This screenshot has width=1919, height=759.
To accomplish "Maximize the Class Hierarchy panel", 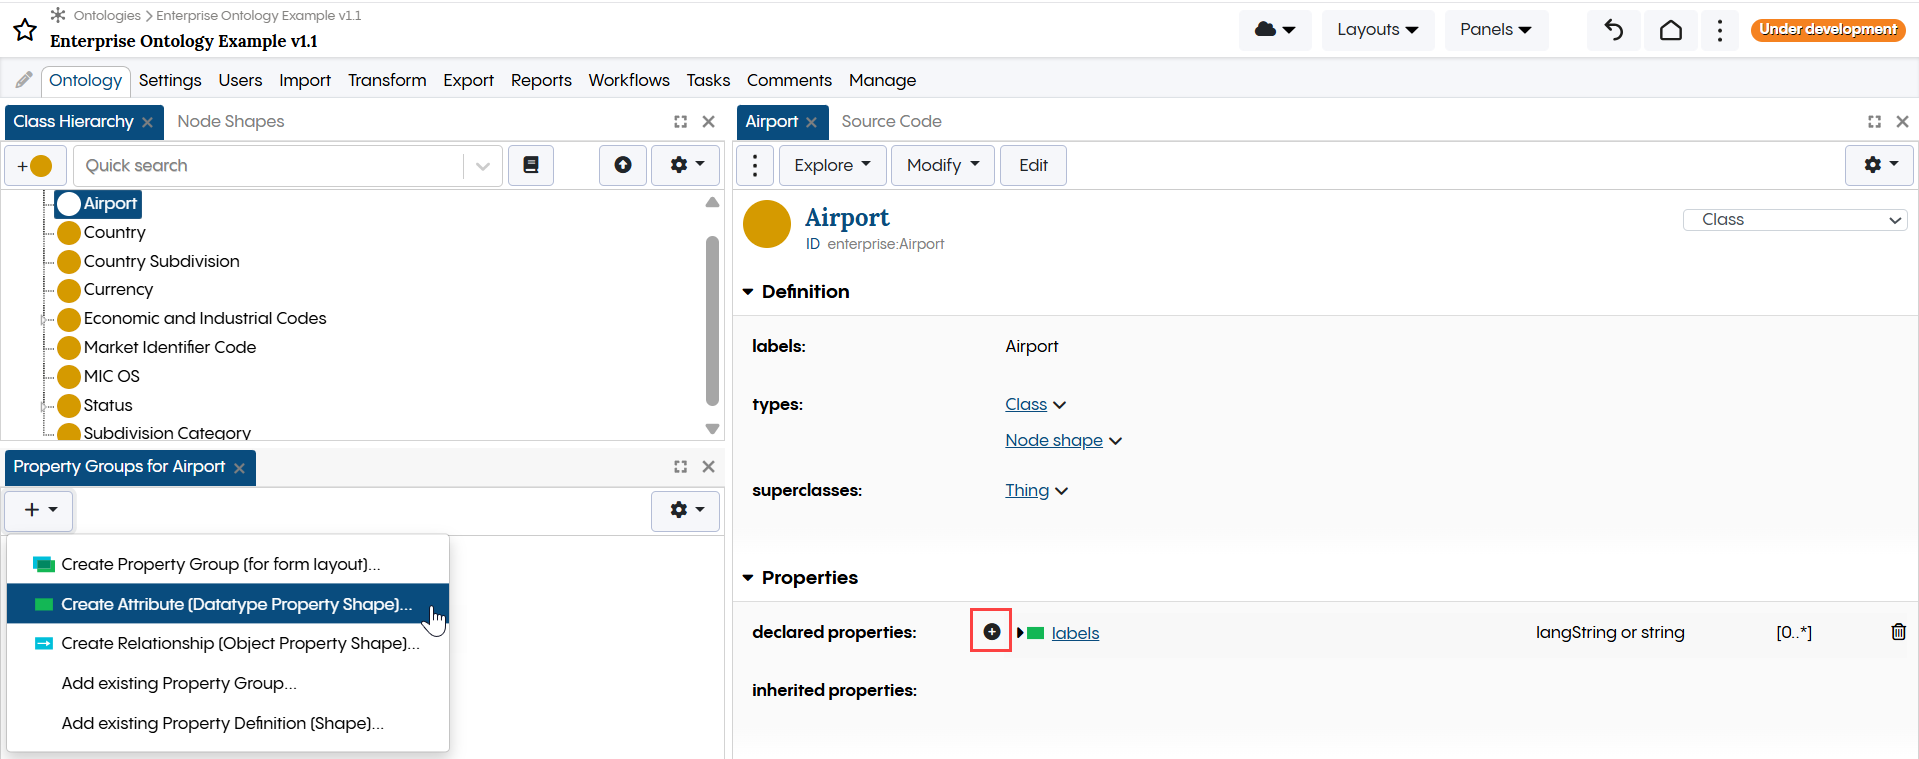I will point(680,122).
